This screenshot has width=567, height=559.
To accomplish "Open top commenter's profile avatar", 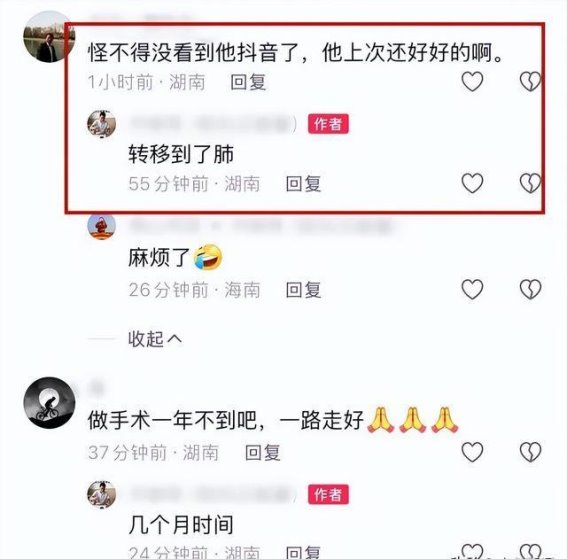I will [x=49, y=37].
